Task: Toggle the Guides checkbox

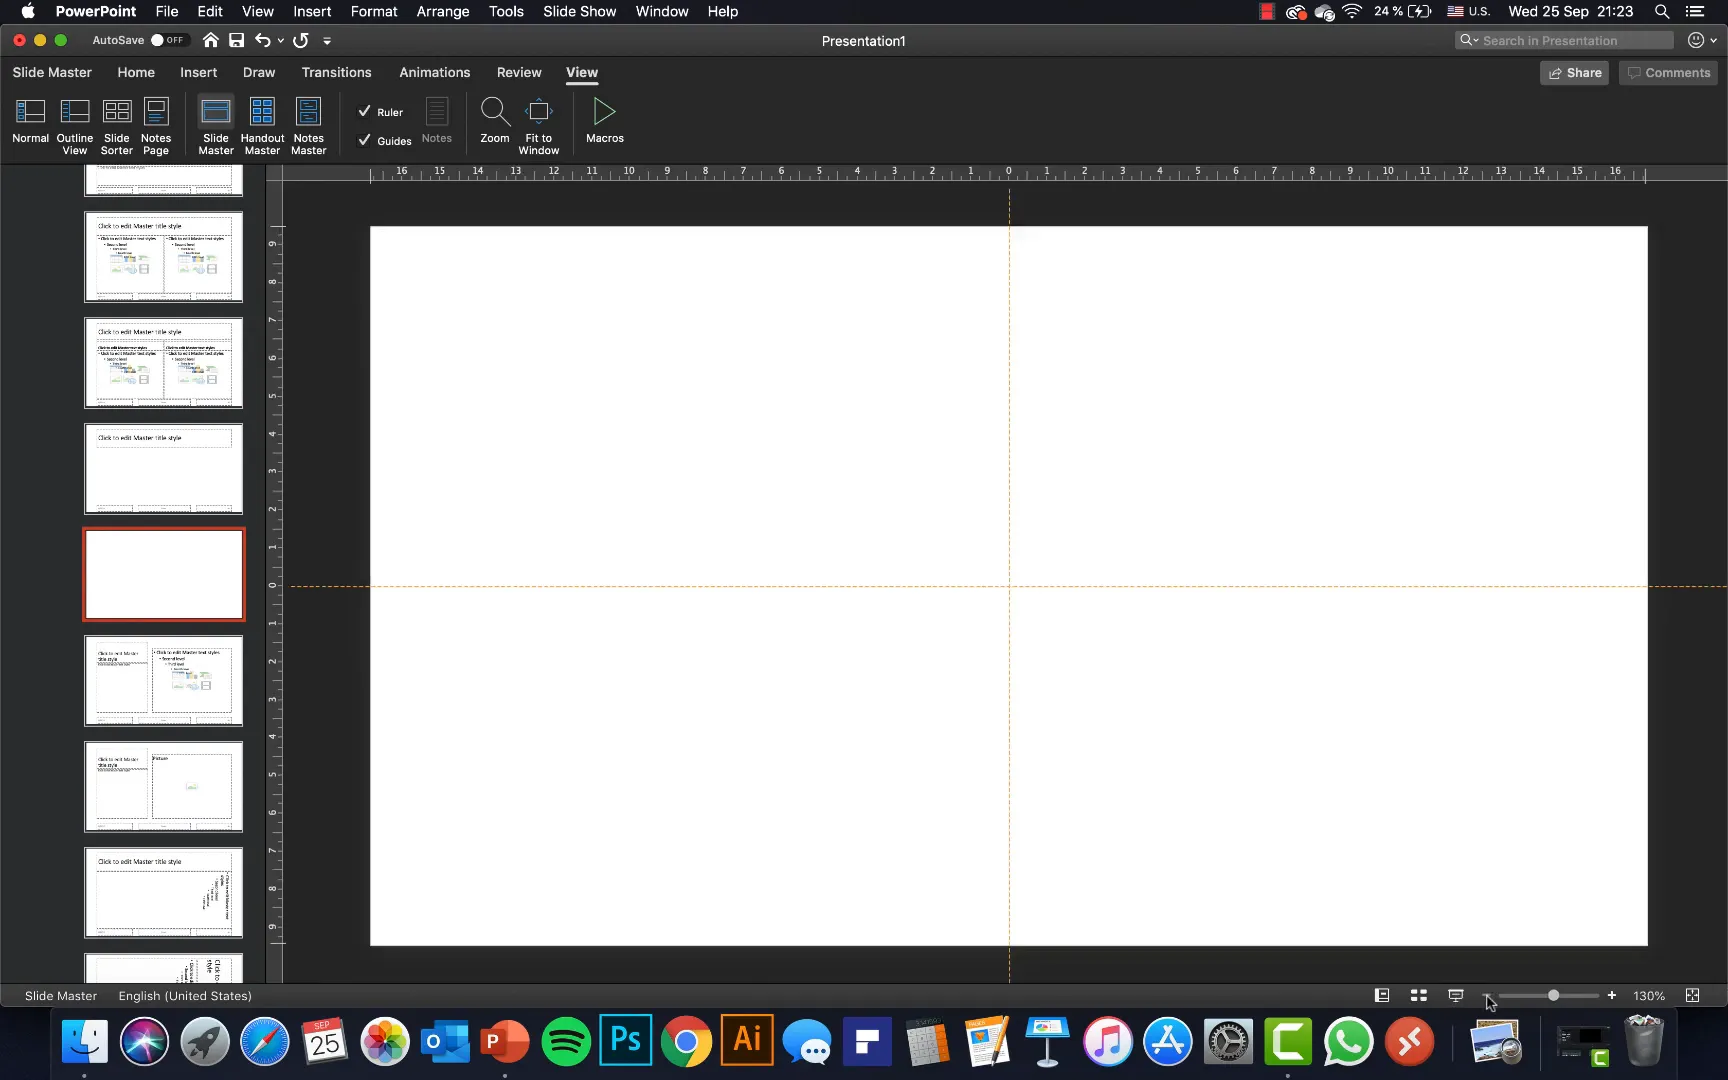Action: (x=385, y=141)
